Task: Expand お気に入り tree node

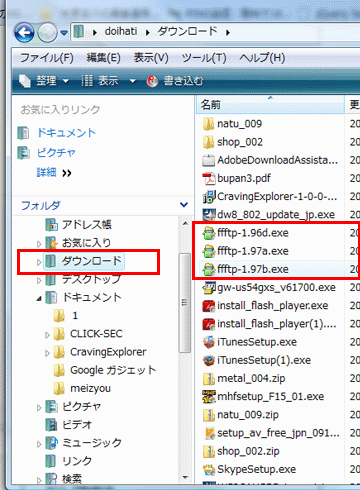Action: coord(39,244)
